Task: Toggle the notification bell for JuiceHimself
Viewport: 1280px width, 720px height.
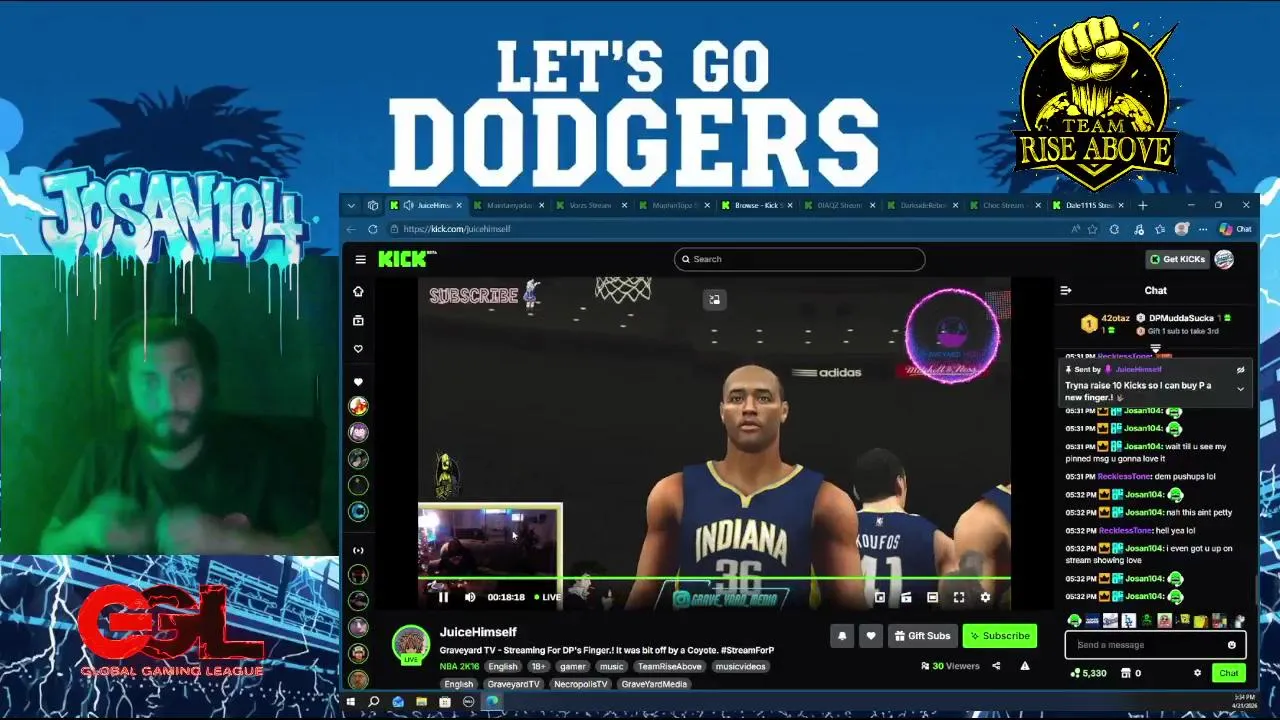Action: pos(842,636)
